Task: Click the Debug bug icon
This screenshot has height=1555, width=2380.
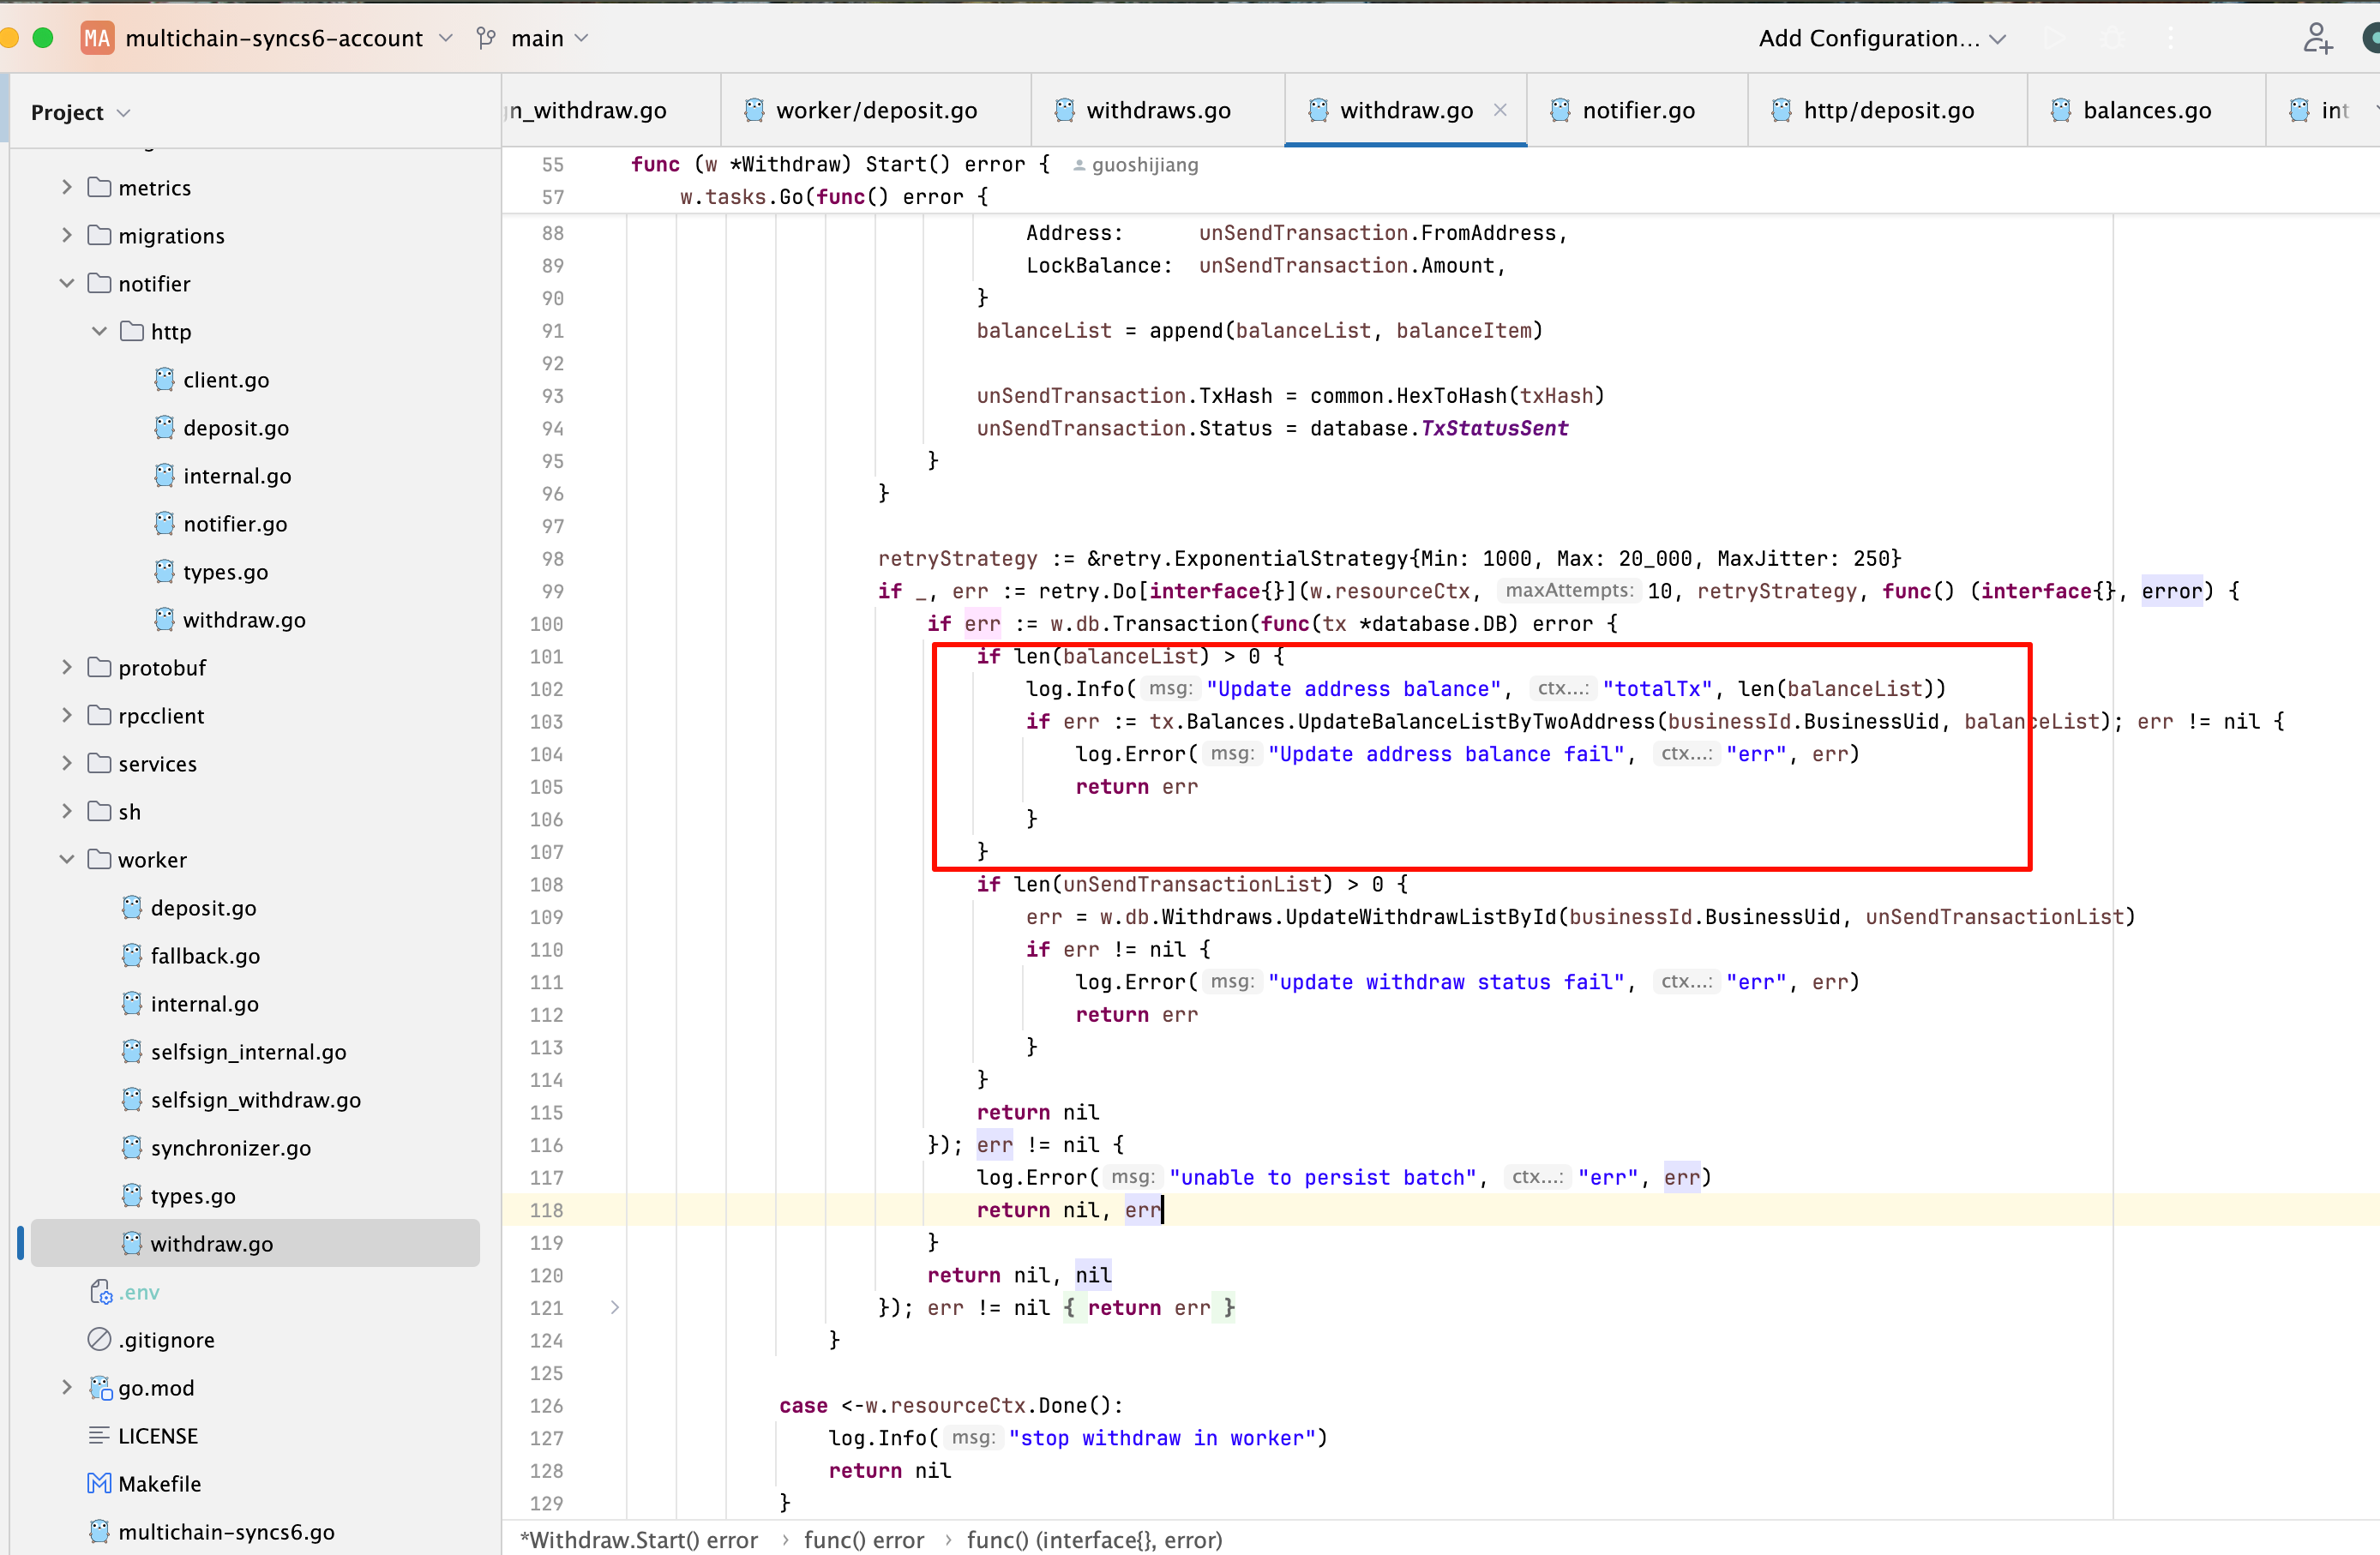Action: [x=2112, y=38]
